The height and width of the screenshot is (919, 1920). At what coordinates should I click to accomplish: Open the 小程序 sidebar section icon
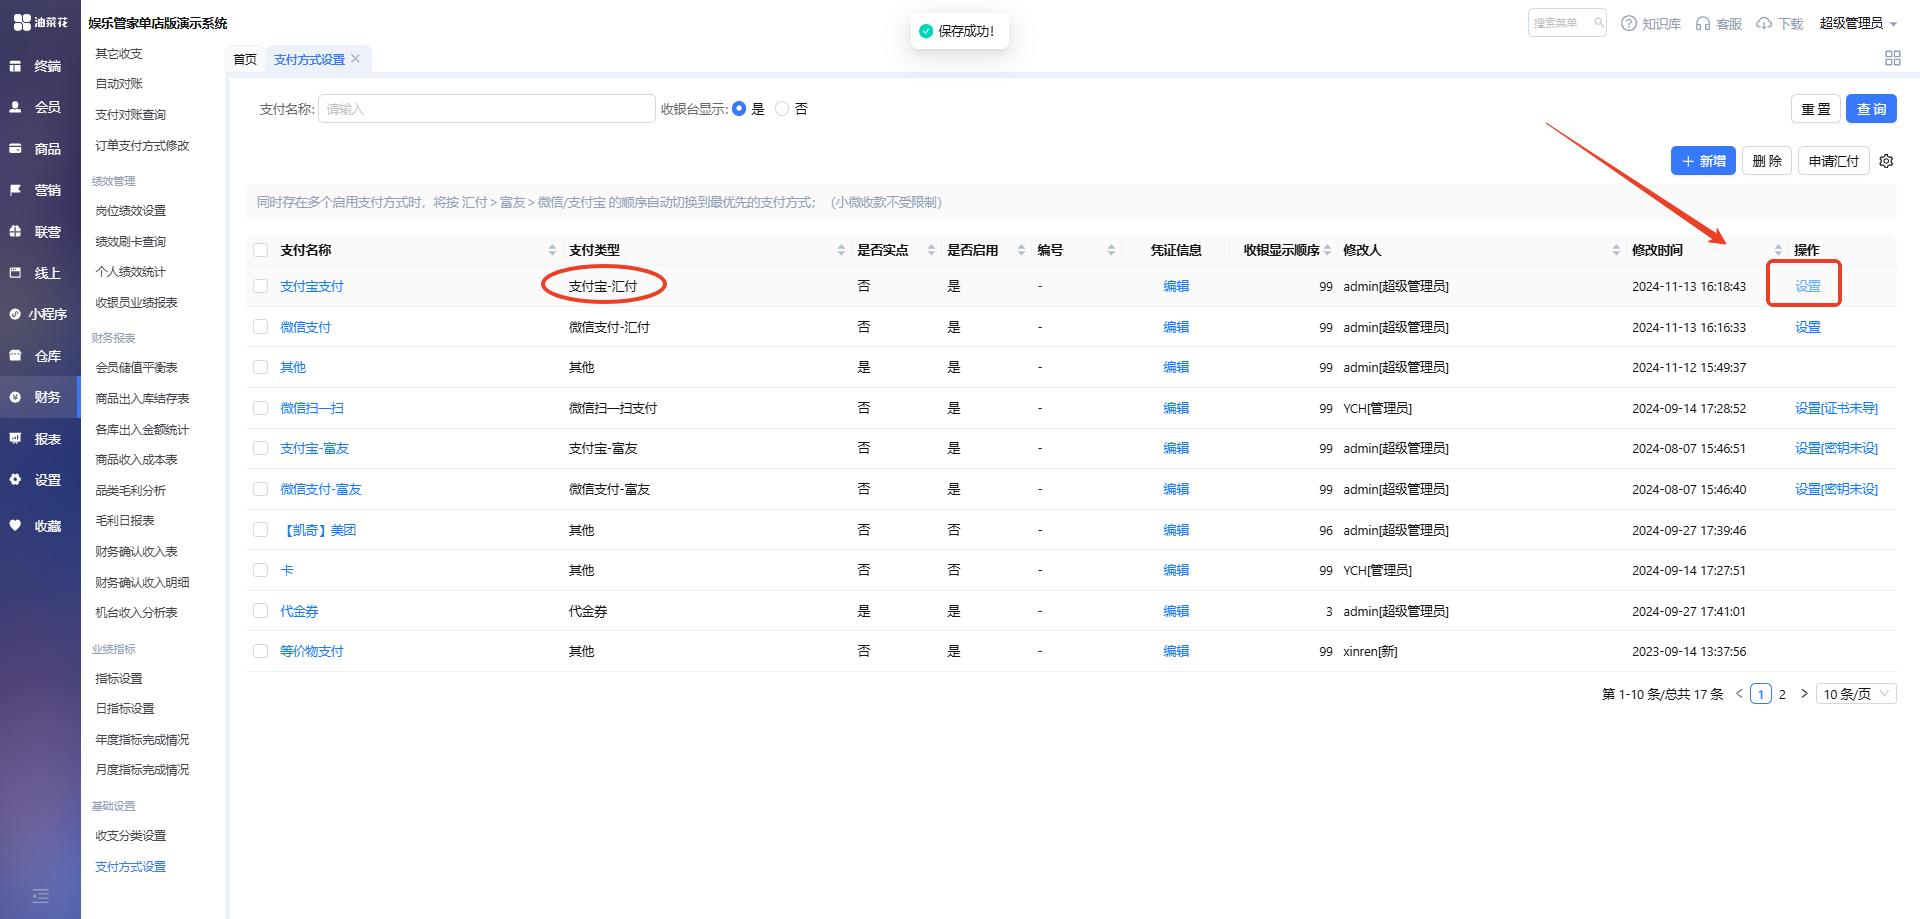(15, 314)
